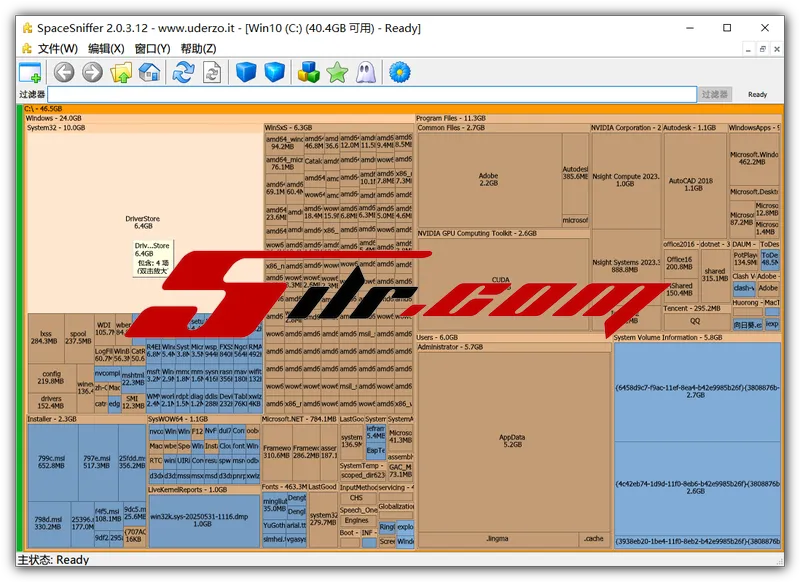Viewport: 800px width, 582px height.
Task: Select the Users - 6.0GB header
Action: [x=513, y=338]
